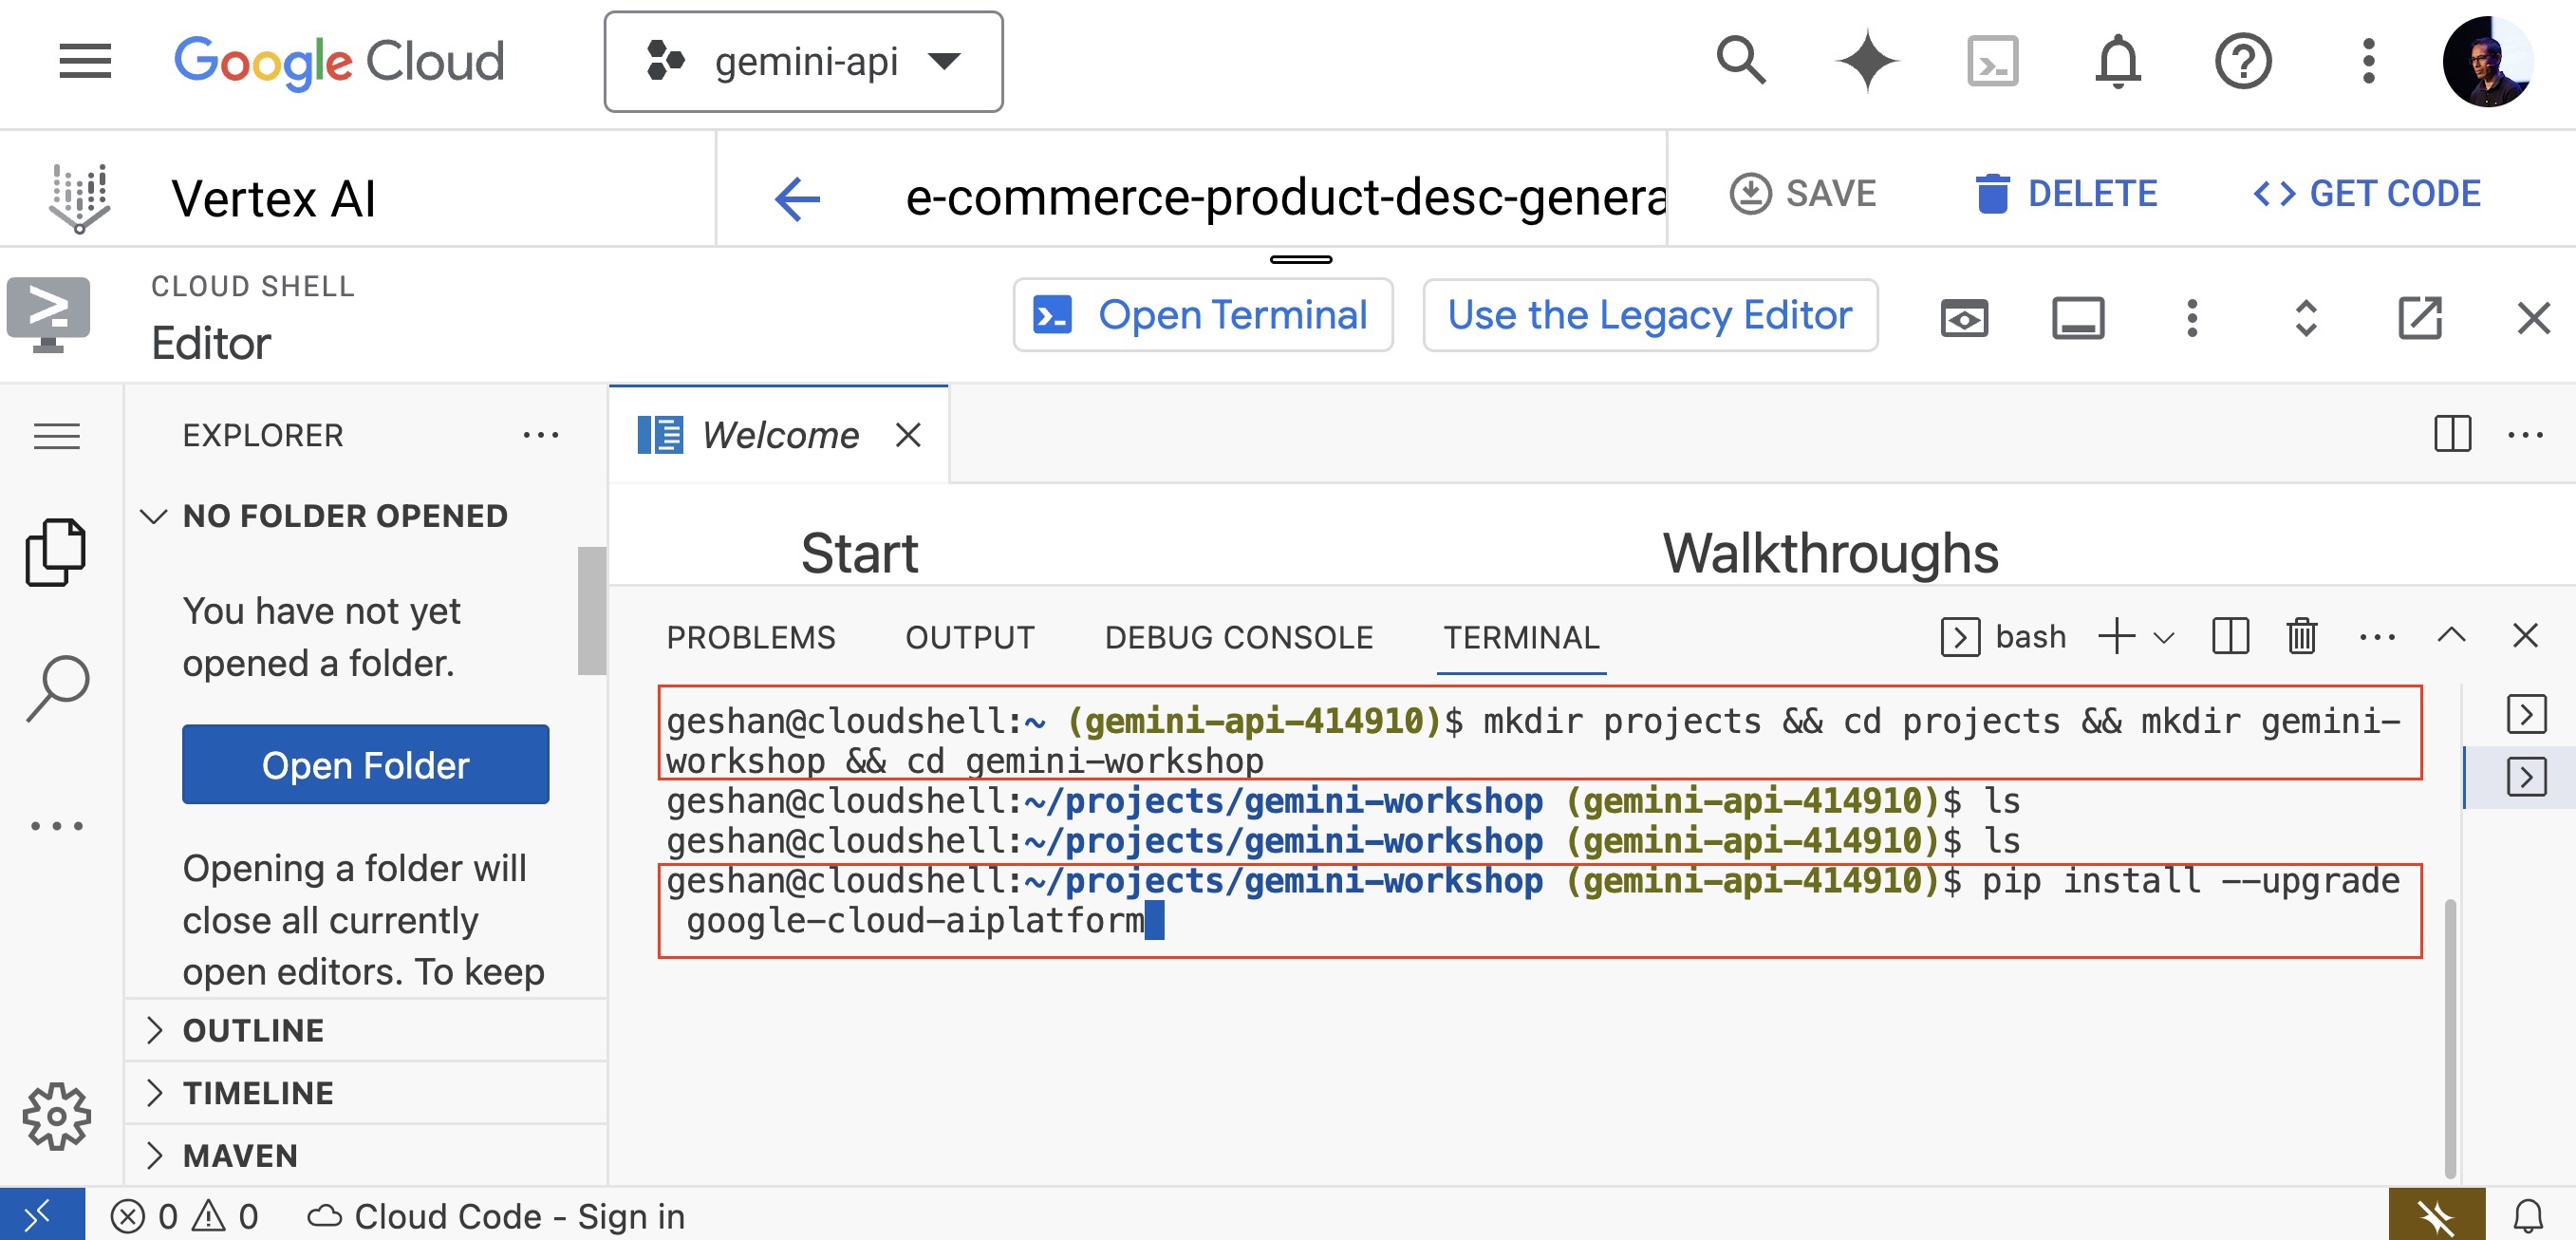
Task: Click the web preview eye icon
Action: [x=1964, y=319]
